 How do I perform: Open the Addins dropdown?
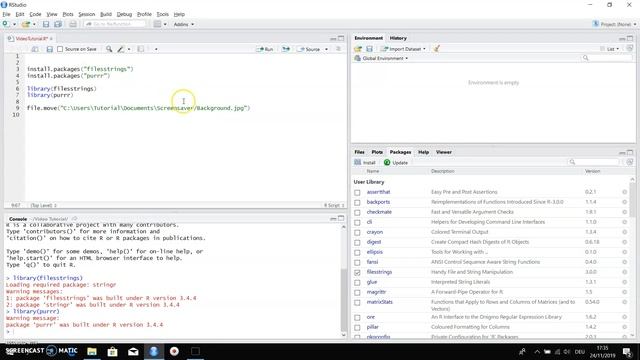pyautogui.click(x=184, y=24)
